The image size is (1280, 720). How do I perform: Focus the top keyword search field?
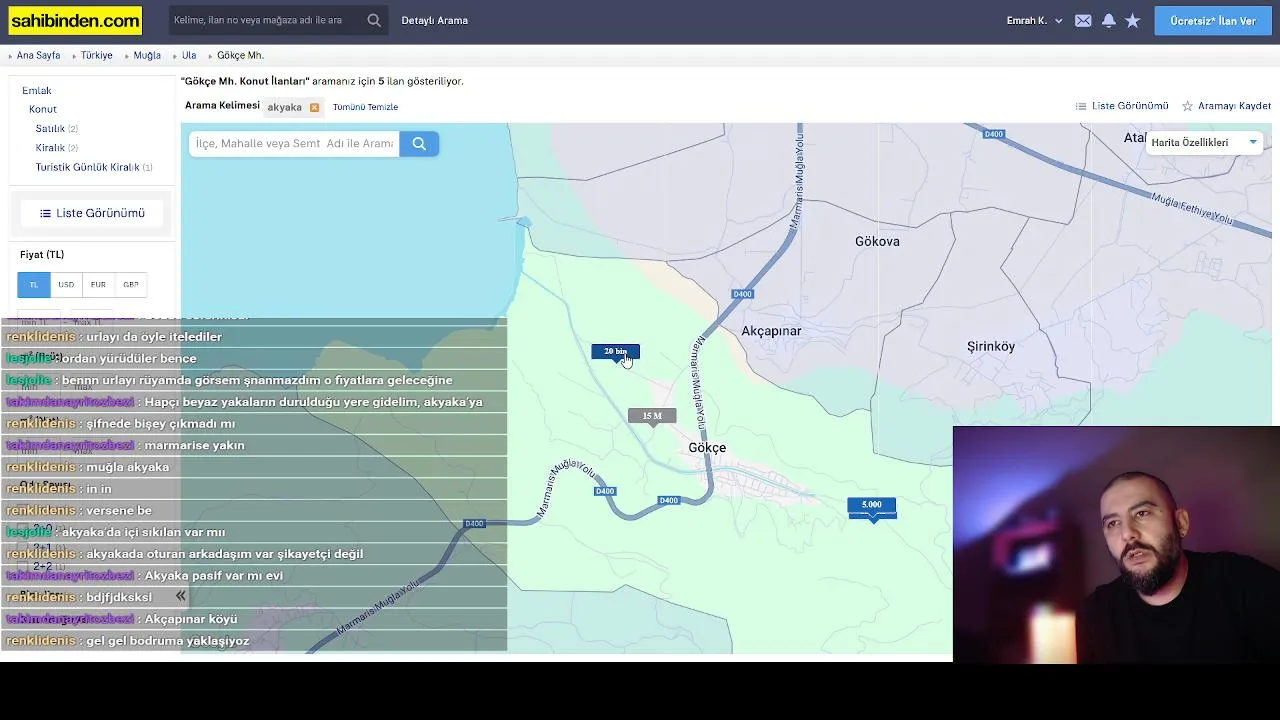266,20
